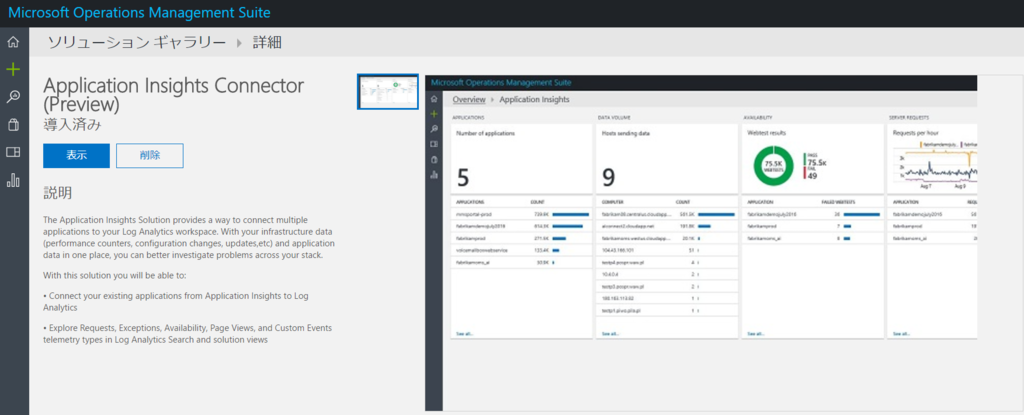Click bullet "Connect your existing applications"
Viewport: 1024px width, 415px height.
pyautogui.click(x=176, y=301)
